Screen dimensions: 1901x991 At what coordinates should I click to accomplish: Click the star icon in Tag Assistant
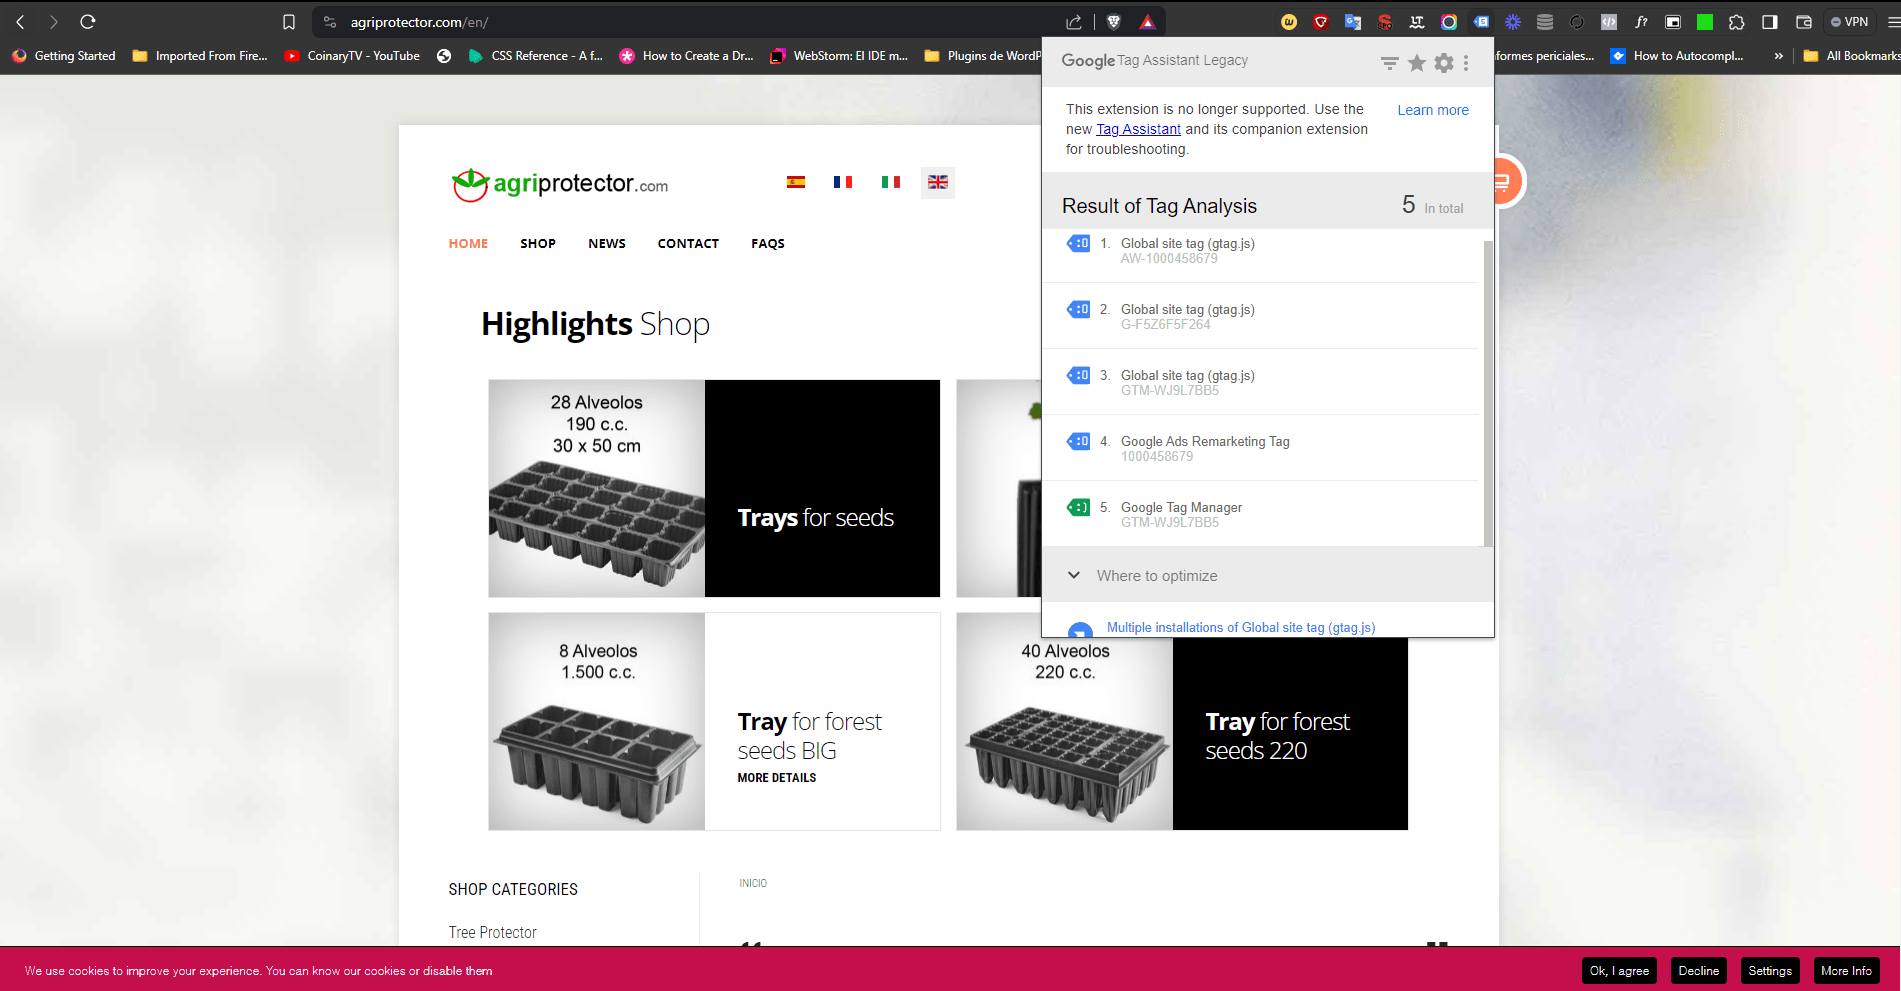[x=1417, y=63]
